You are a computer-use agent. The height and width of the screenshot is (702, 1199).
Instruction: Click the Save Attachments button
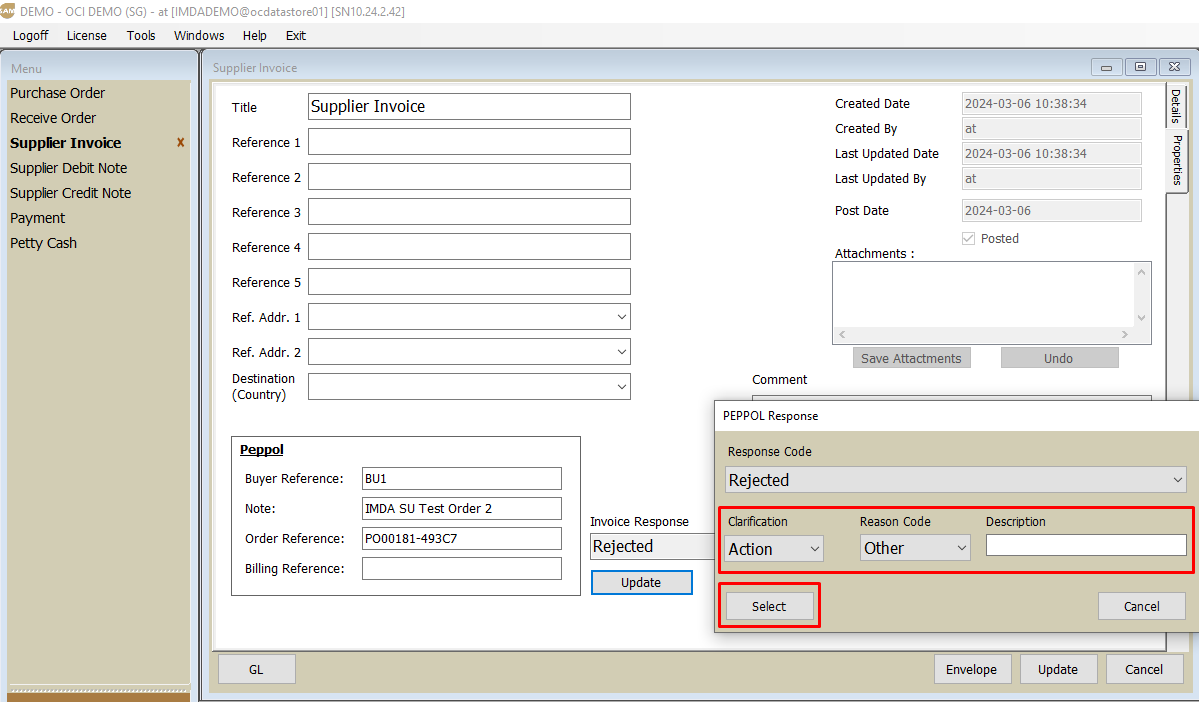[911, 359]
